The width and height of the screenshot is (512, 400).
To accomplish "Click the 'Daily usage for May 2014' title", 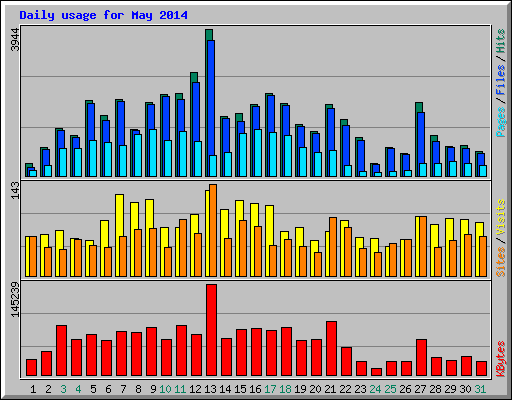I will point(103,15).
